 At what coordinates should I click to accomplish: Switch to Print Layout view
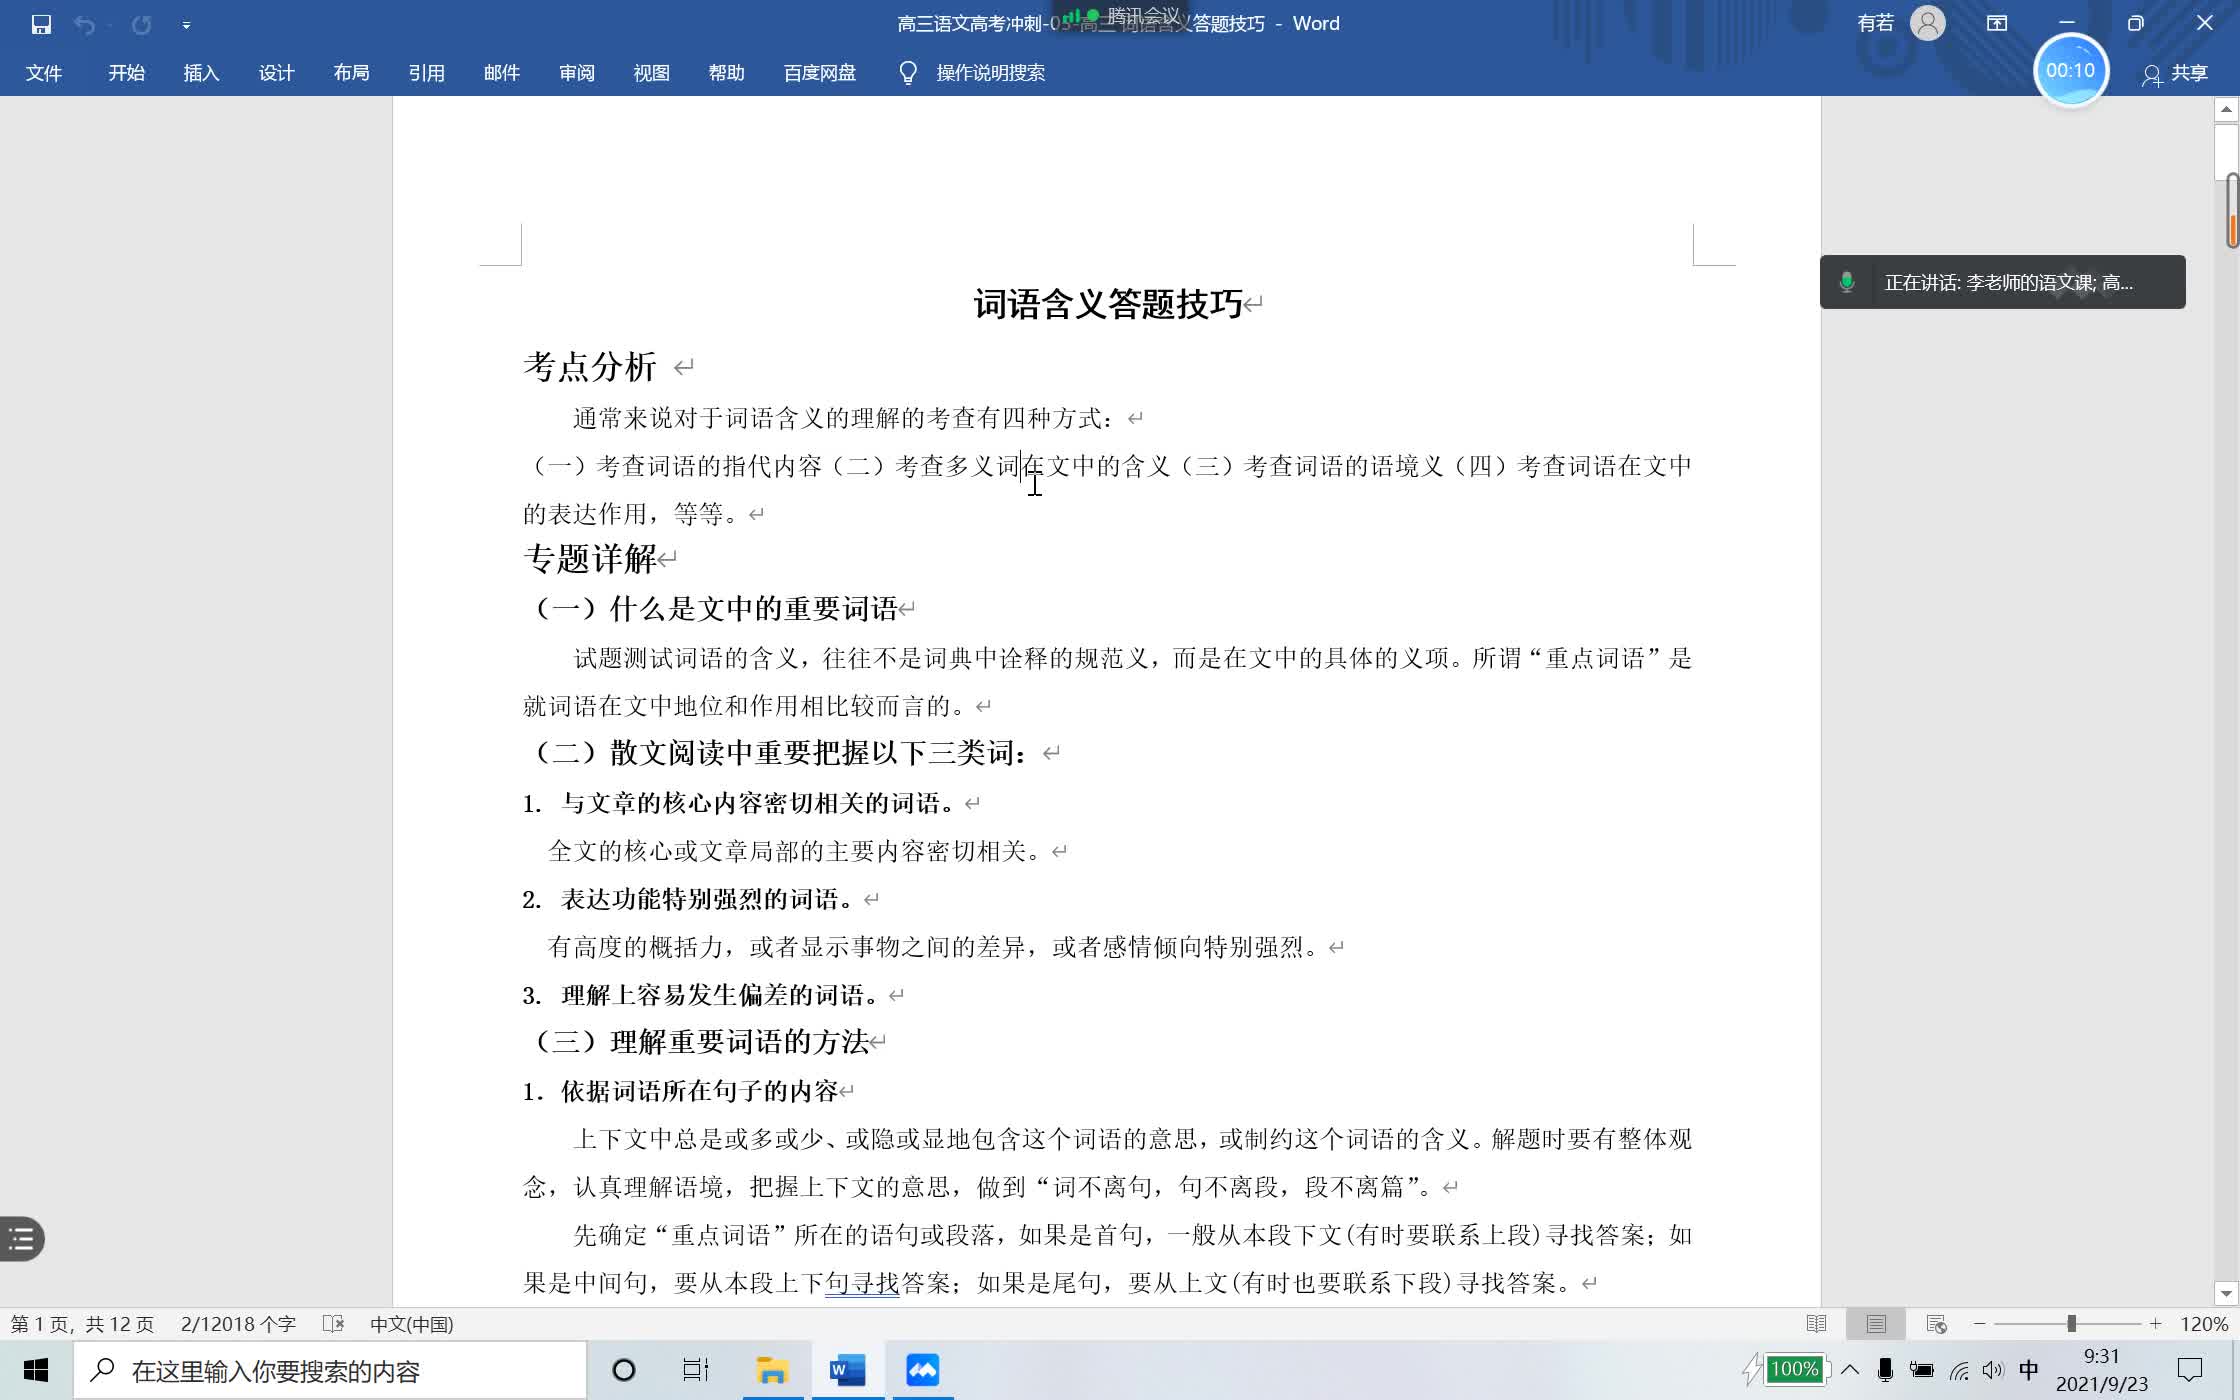(x=1876, y=1324)
